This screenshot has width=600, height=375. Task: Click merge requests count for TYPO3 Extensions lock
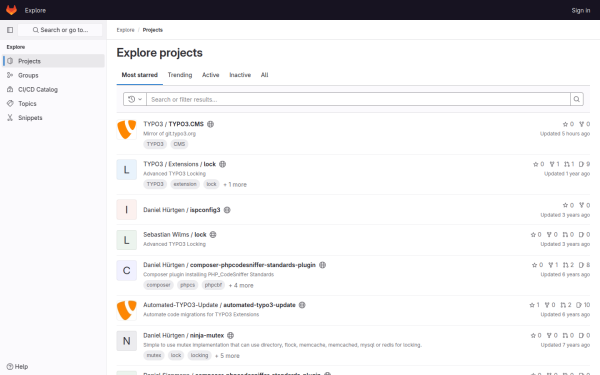coord(569,164)
